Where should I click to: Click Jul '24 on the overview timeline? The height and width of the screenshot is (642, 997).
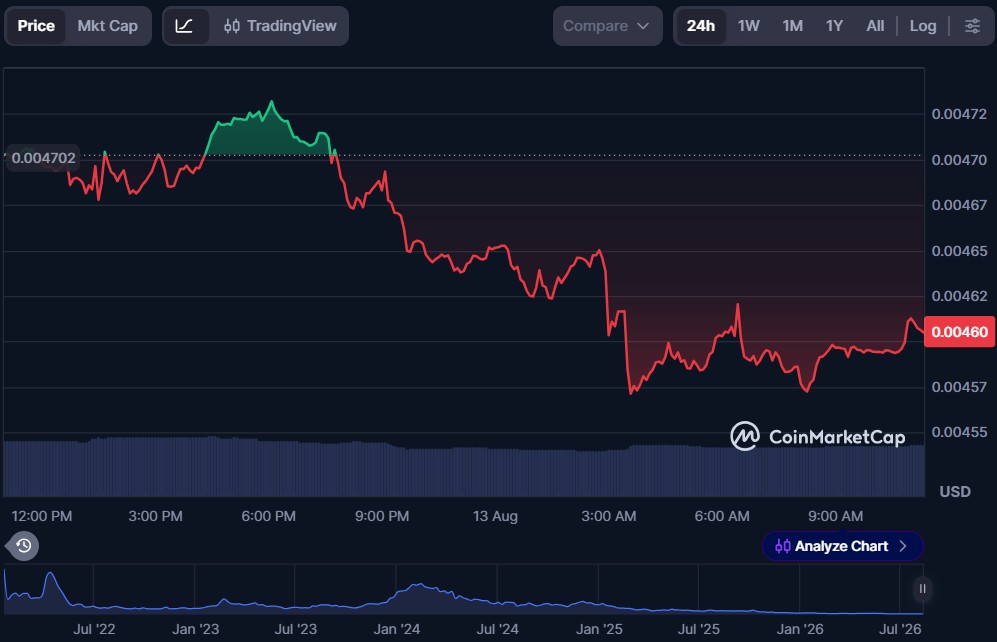pos(497,629)
